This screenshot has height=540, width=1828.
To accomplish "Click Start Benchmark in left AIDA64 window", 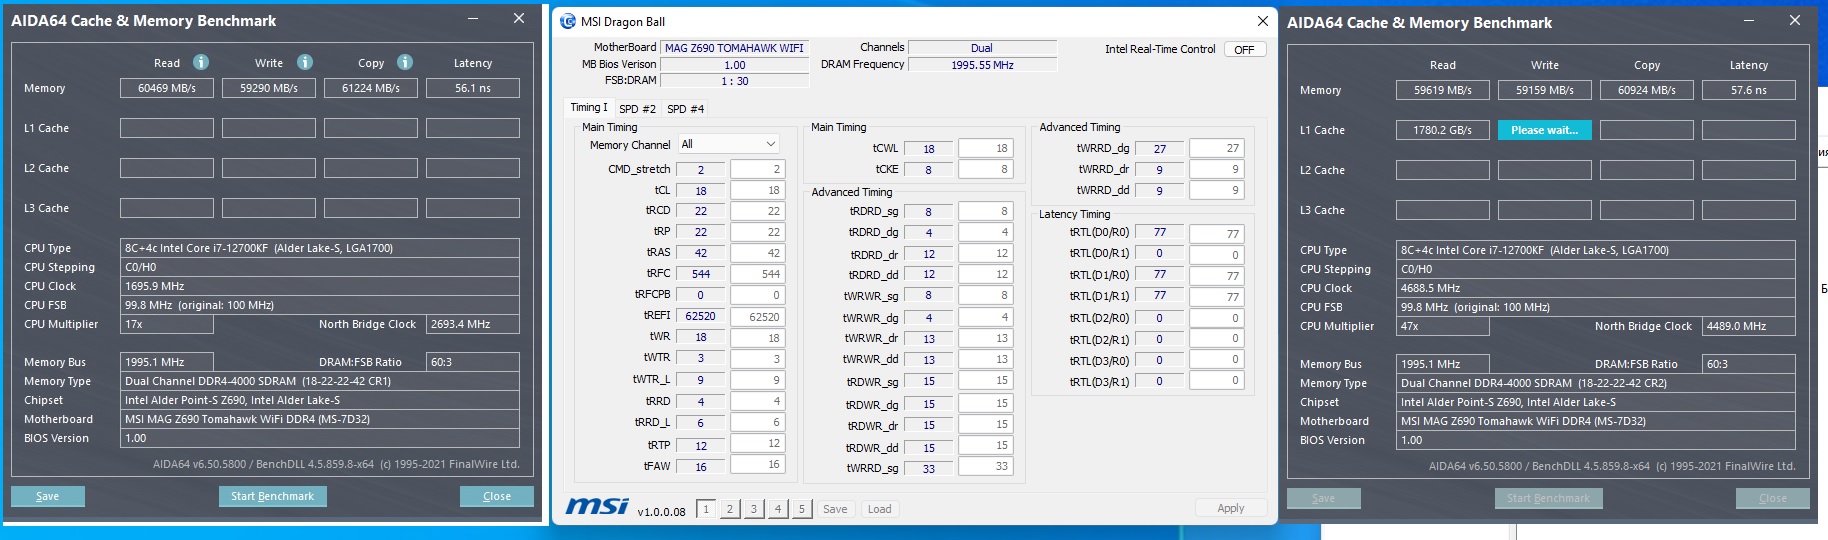I will tap(273, 496).
